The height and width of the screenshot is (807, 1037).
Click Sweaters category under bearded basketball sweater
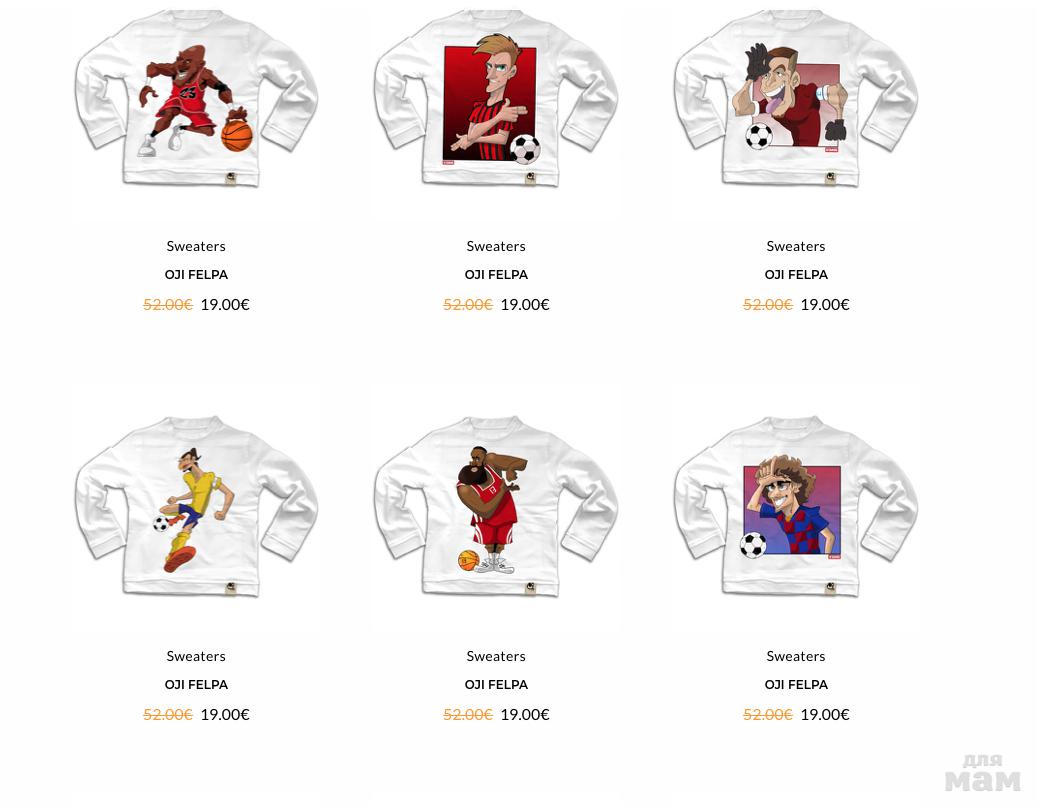coord(496,656)
